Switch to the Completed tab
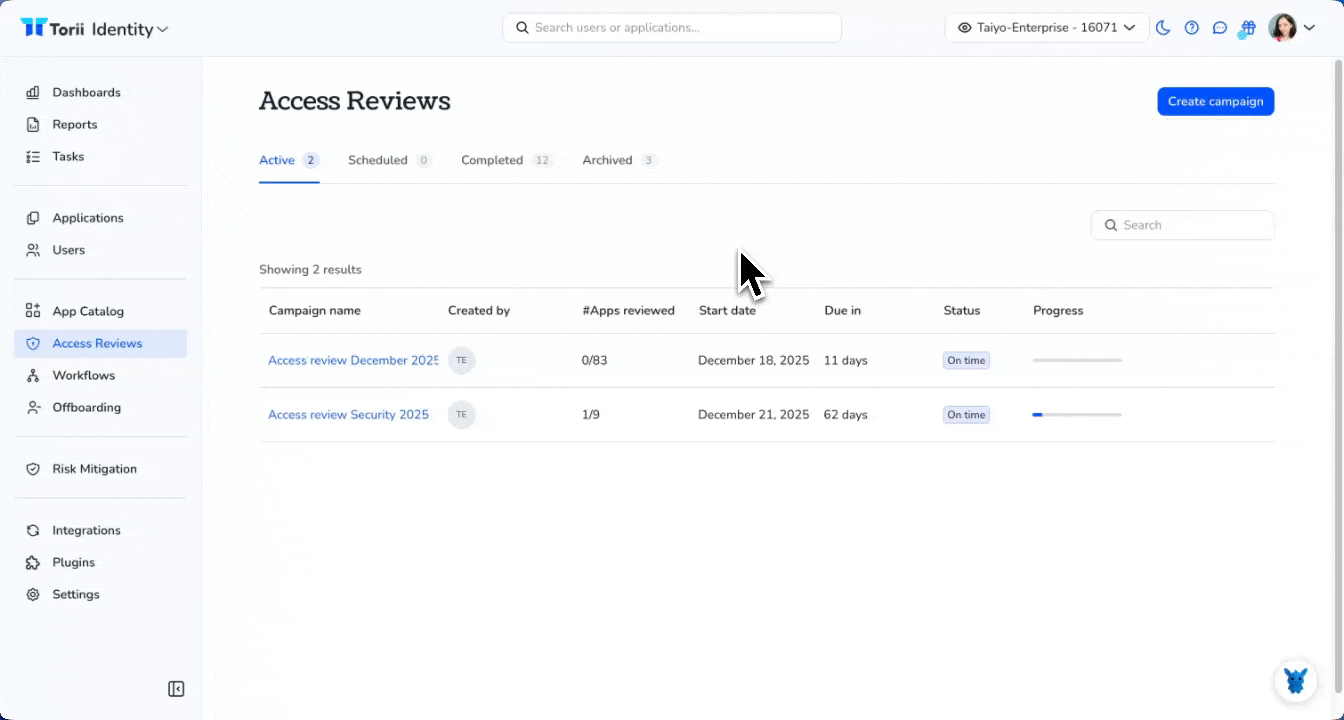Viewport: 1344px width, 720px height. click(507, 160)
